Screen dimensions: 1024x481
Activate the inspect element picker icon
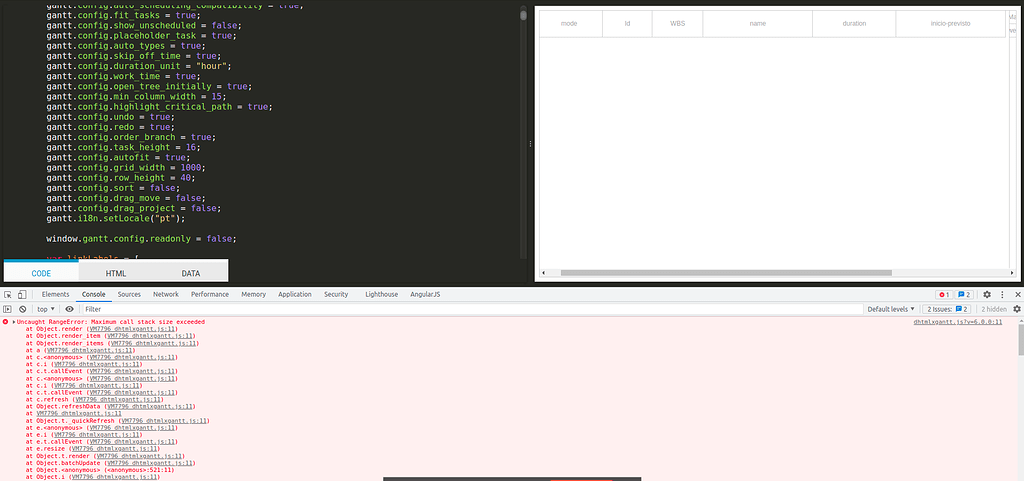click(8, 294)
